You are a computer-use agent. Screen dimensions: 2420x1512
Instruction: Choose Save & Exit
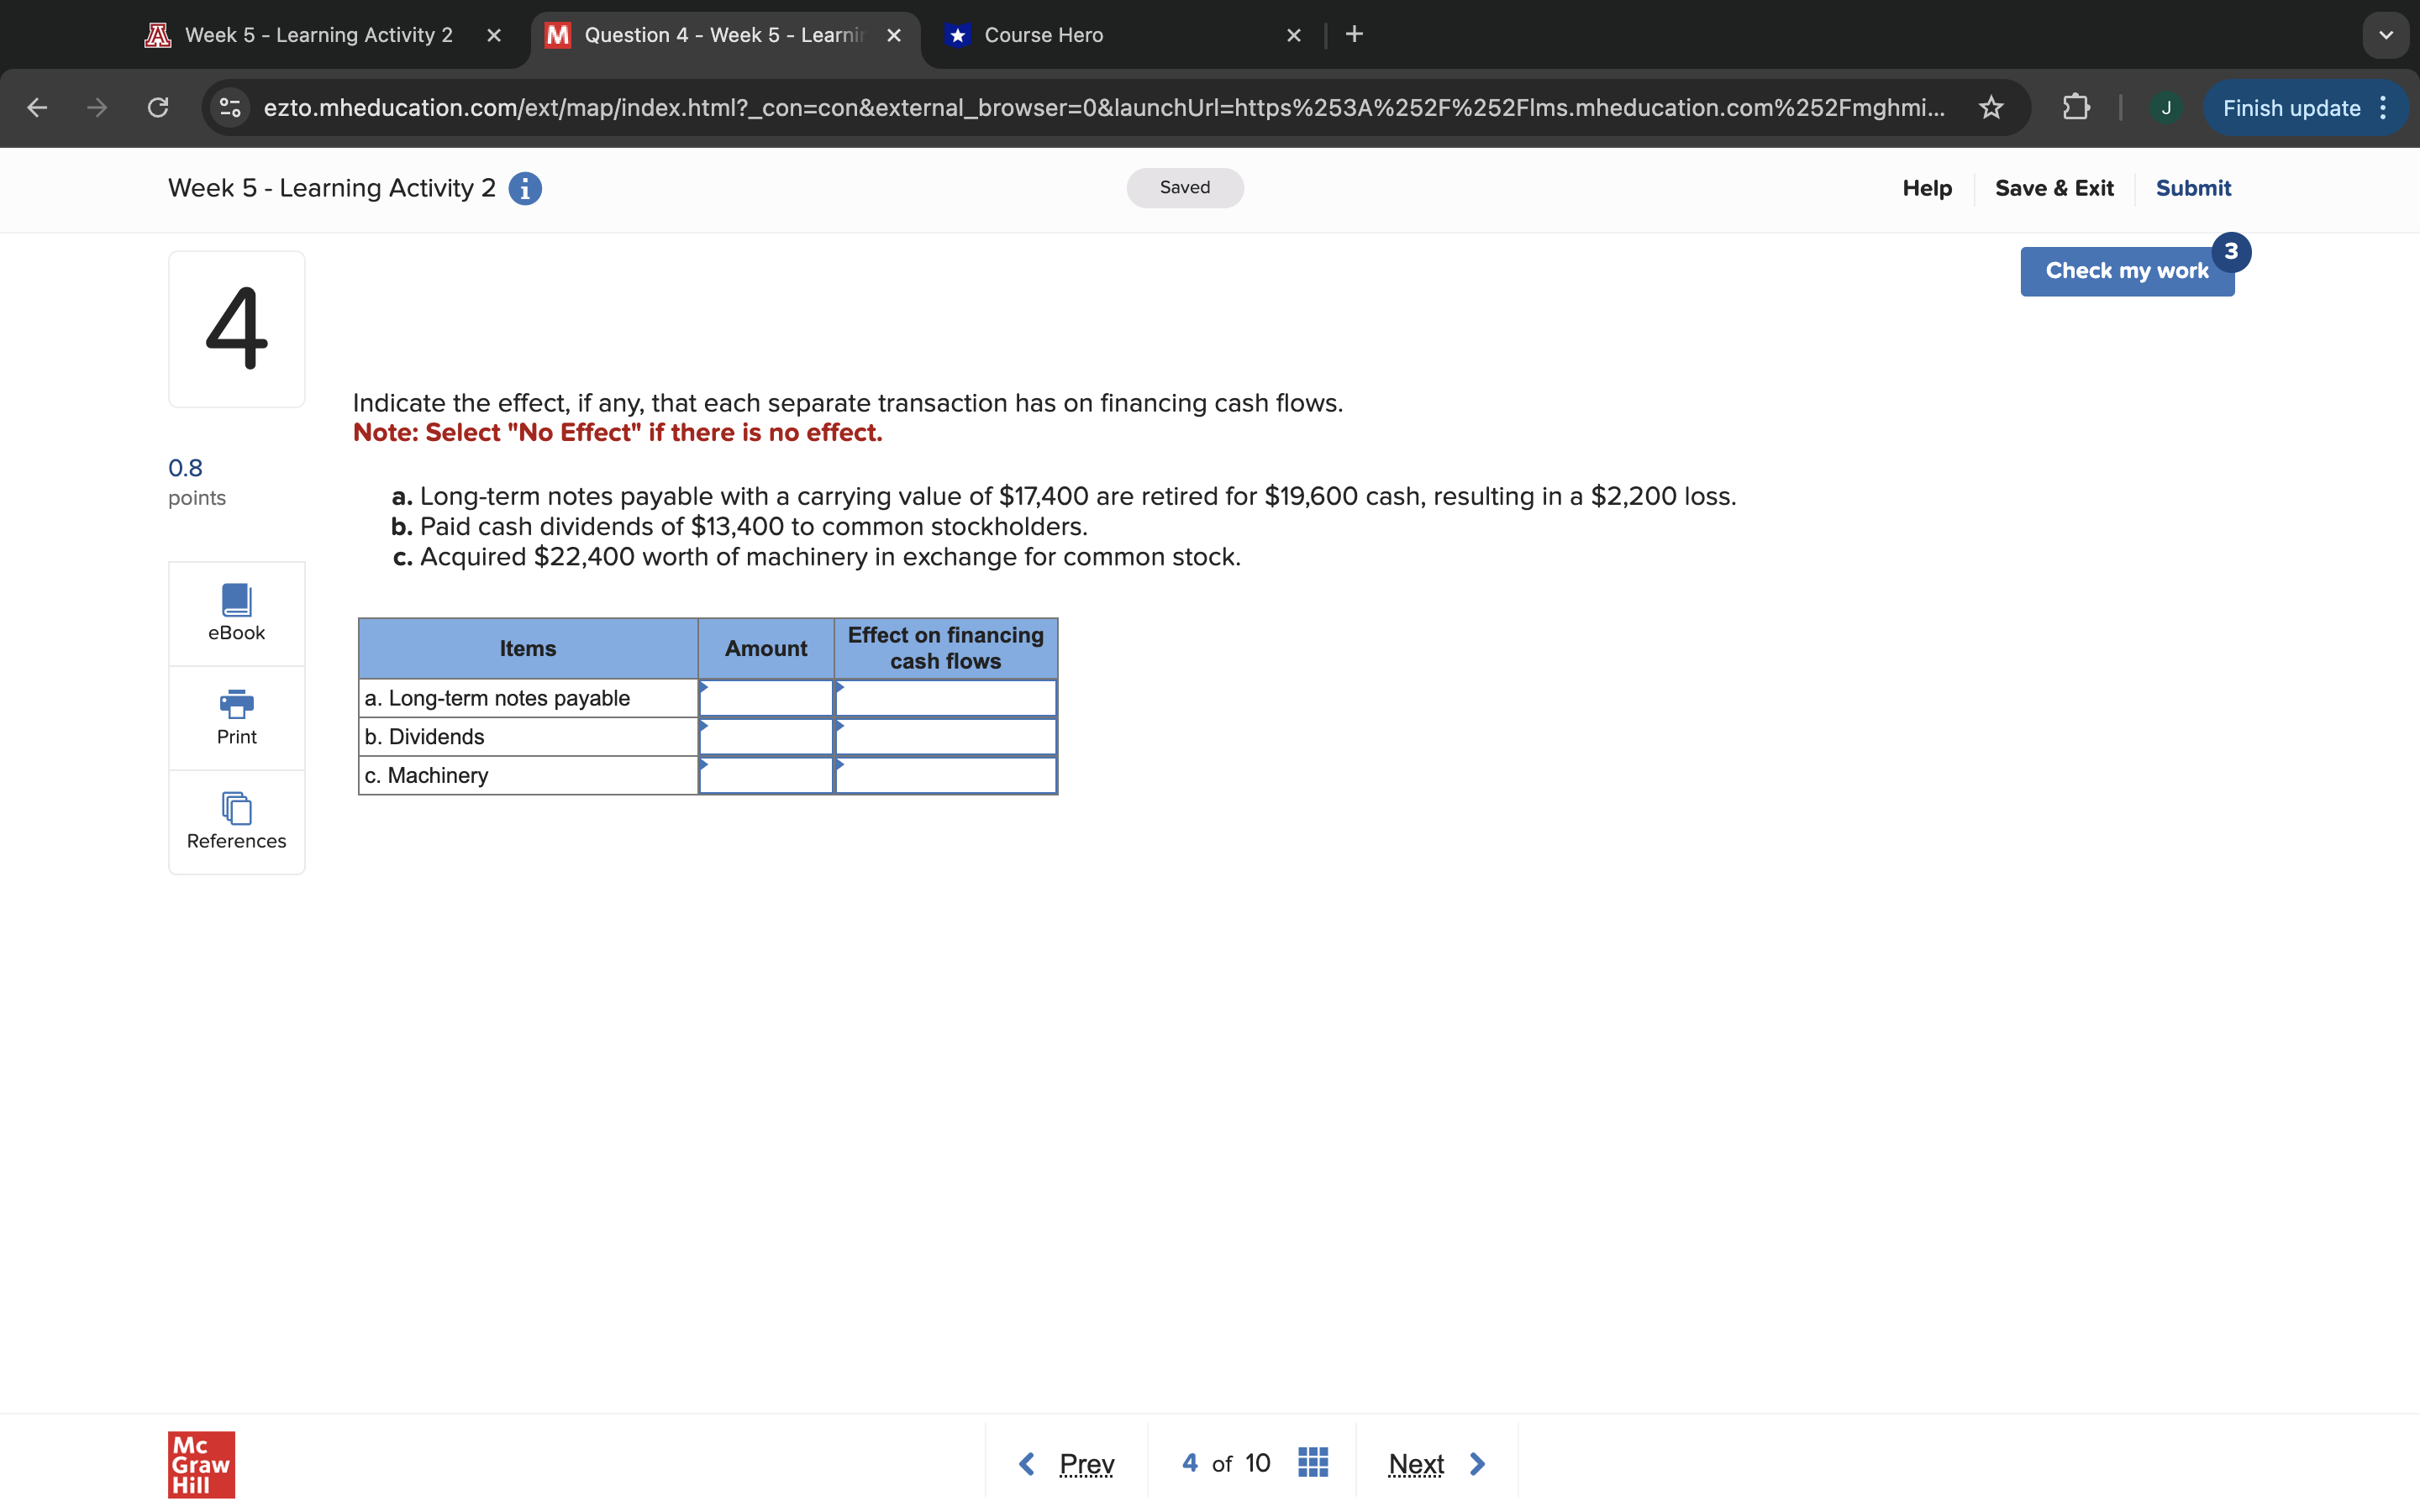[2055, 188]
